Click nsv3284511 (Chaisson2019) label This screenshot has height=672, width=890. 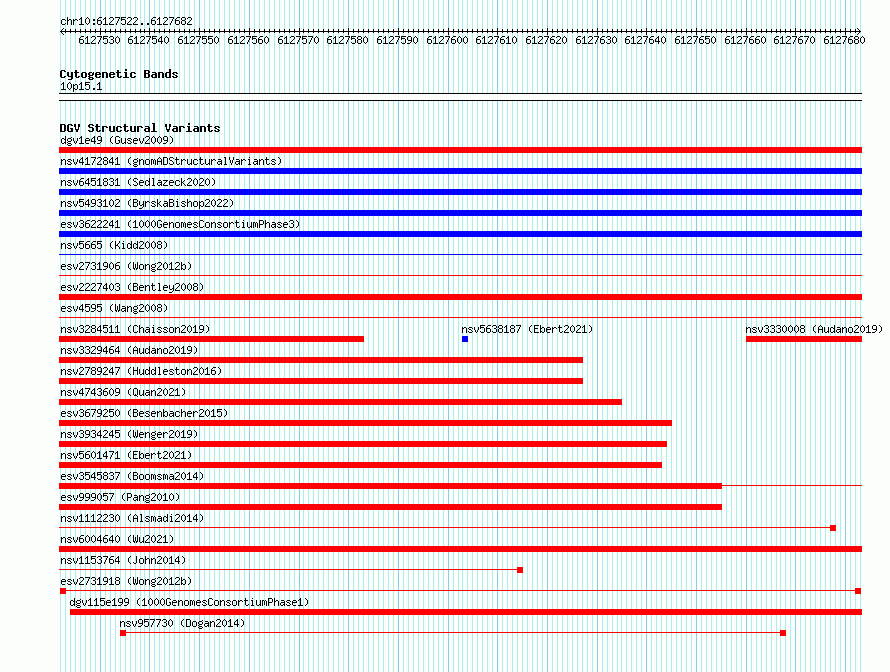click(135, 329)
